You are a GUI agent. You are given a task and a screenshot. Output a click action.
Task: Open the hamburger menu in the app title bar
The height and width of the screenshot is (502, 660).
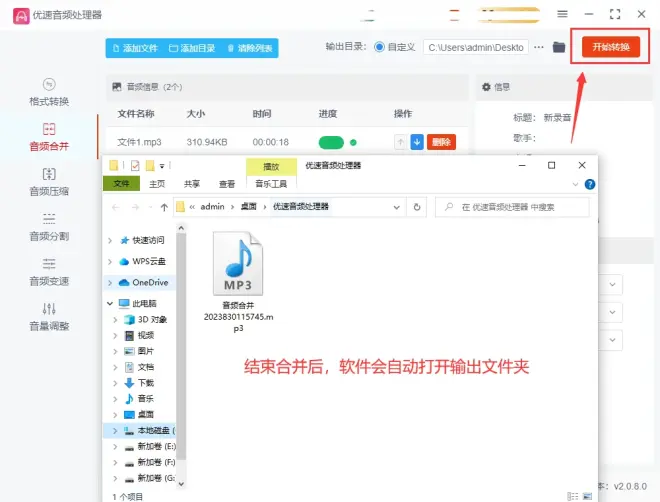(x=562, y=14)
